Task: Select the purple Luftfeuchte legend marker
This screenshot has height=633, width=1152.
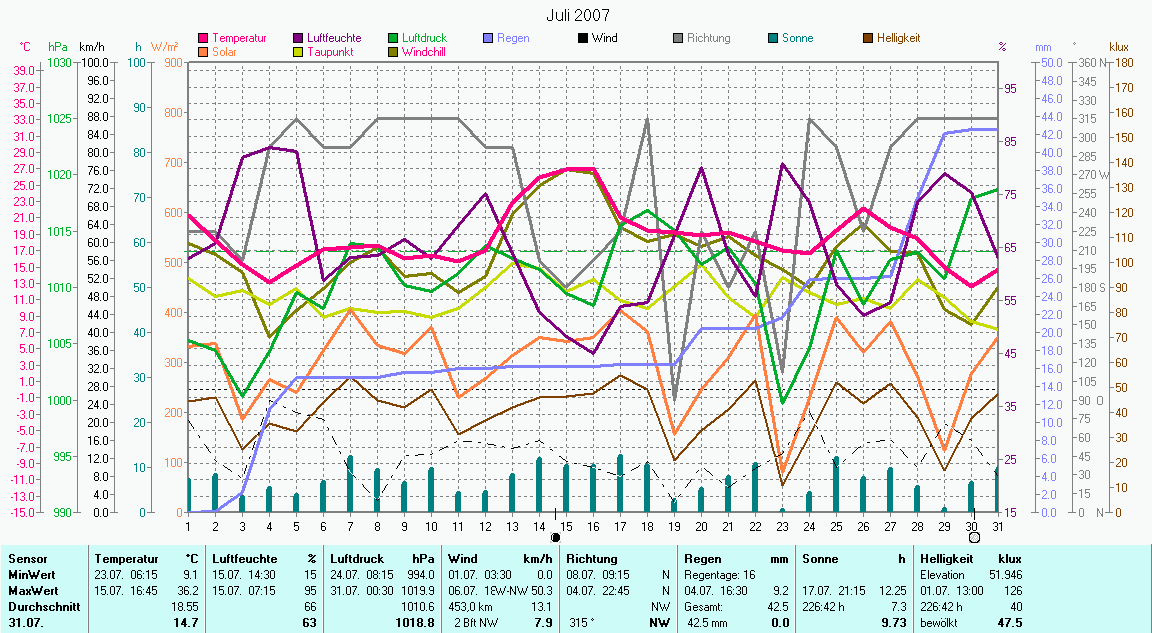Action: coord(299,39)
